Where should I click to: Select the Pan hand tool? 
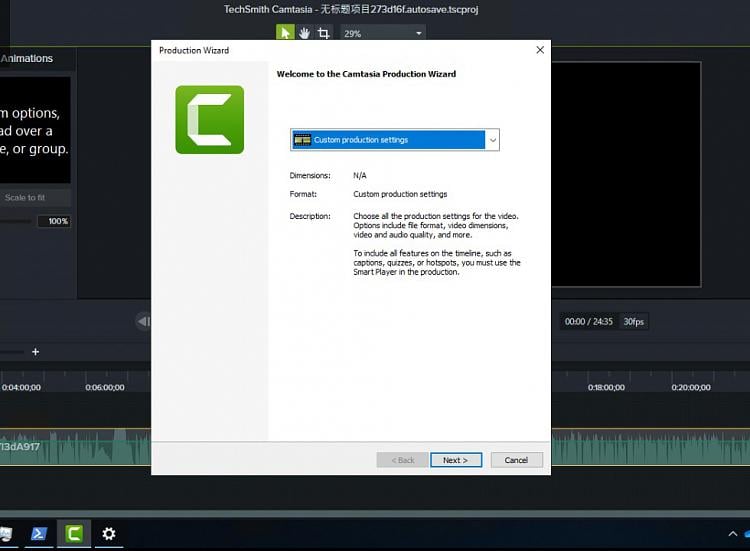tap(304, 33)
